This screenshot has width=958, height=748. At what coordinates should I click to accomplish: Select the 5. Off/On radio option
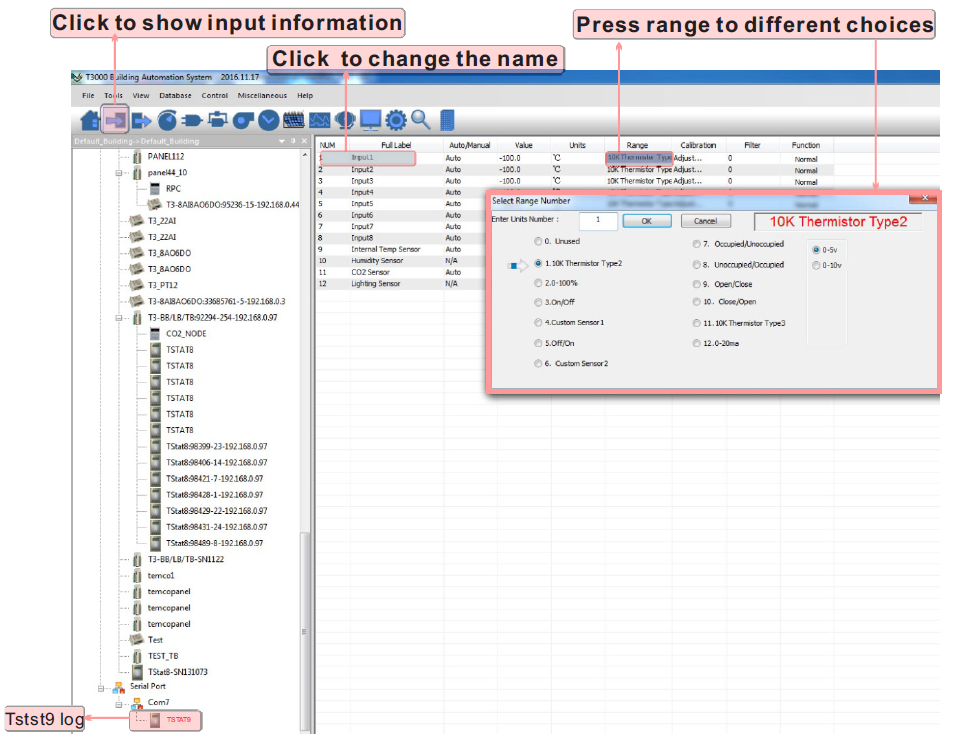coord(538,343)
